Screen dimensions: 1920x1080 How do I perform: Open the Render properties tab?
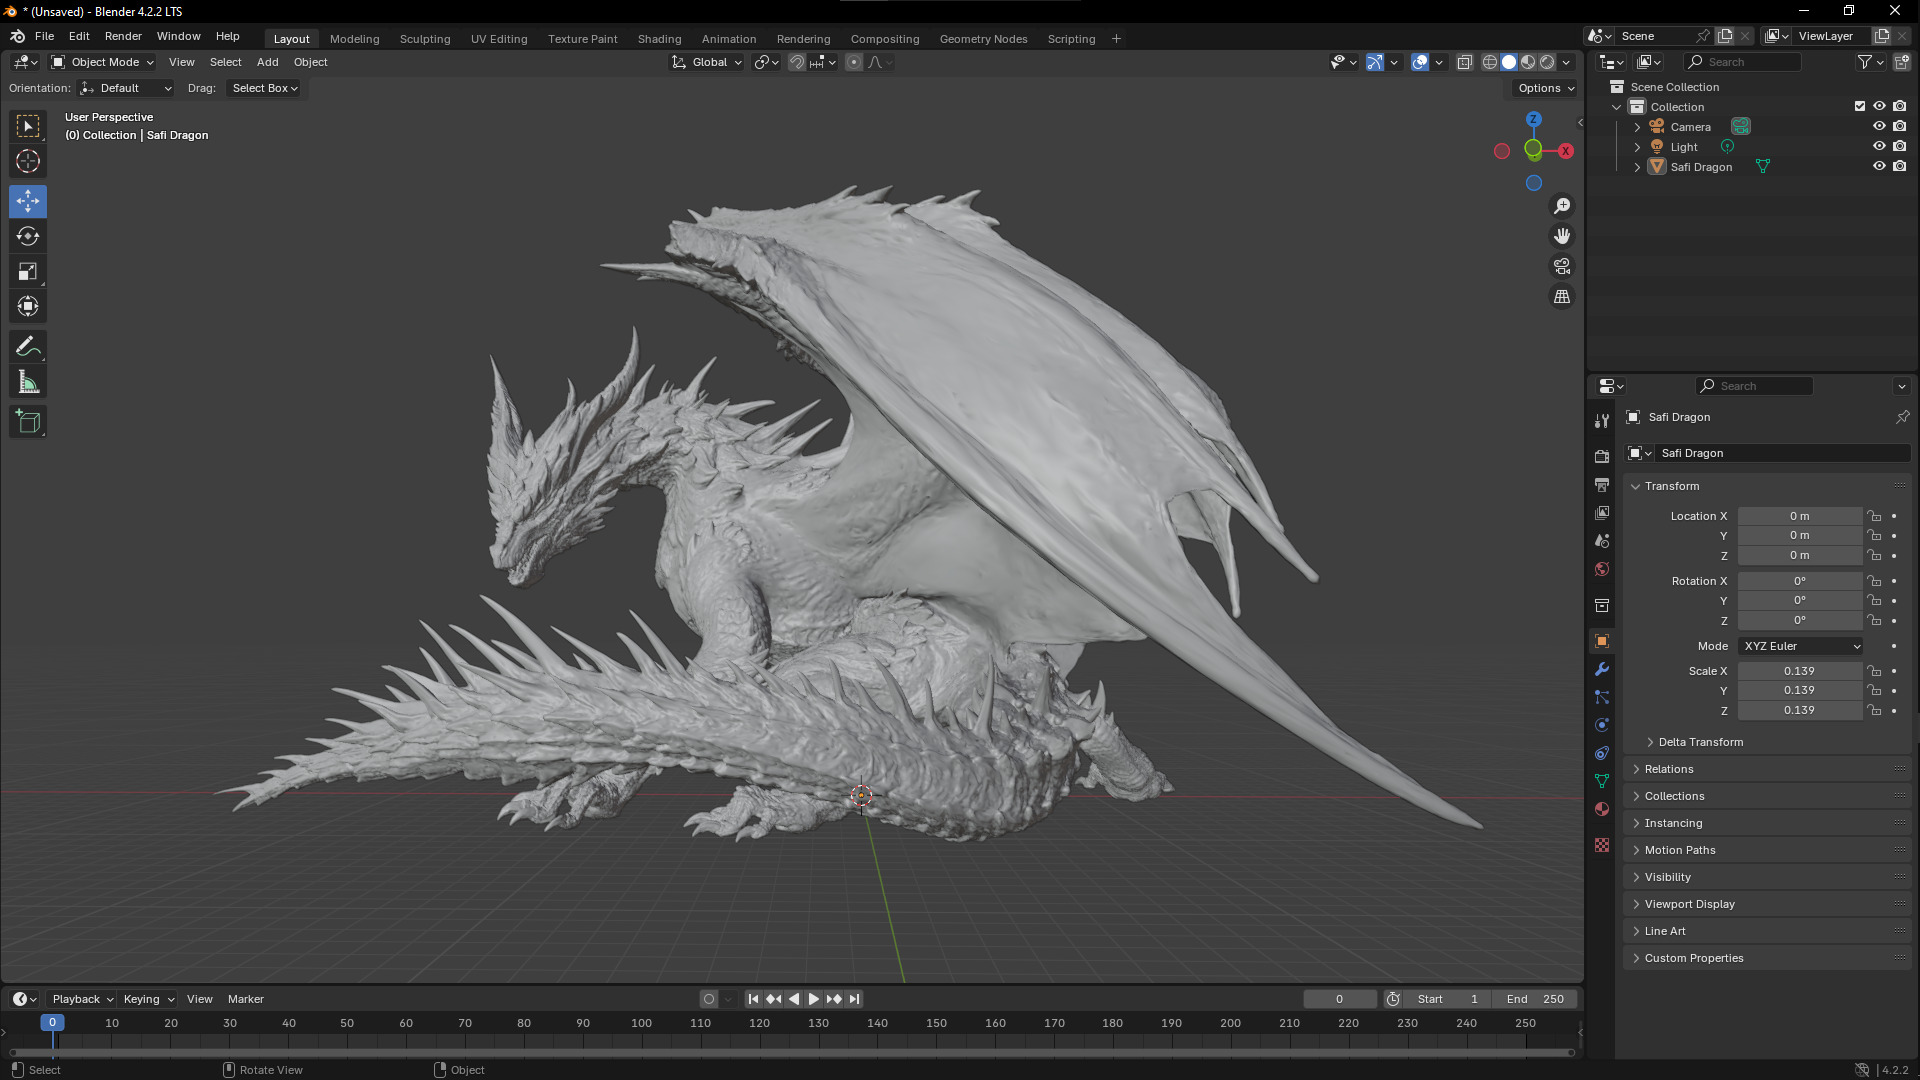(x=1602, y=456)
